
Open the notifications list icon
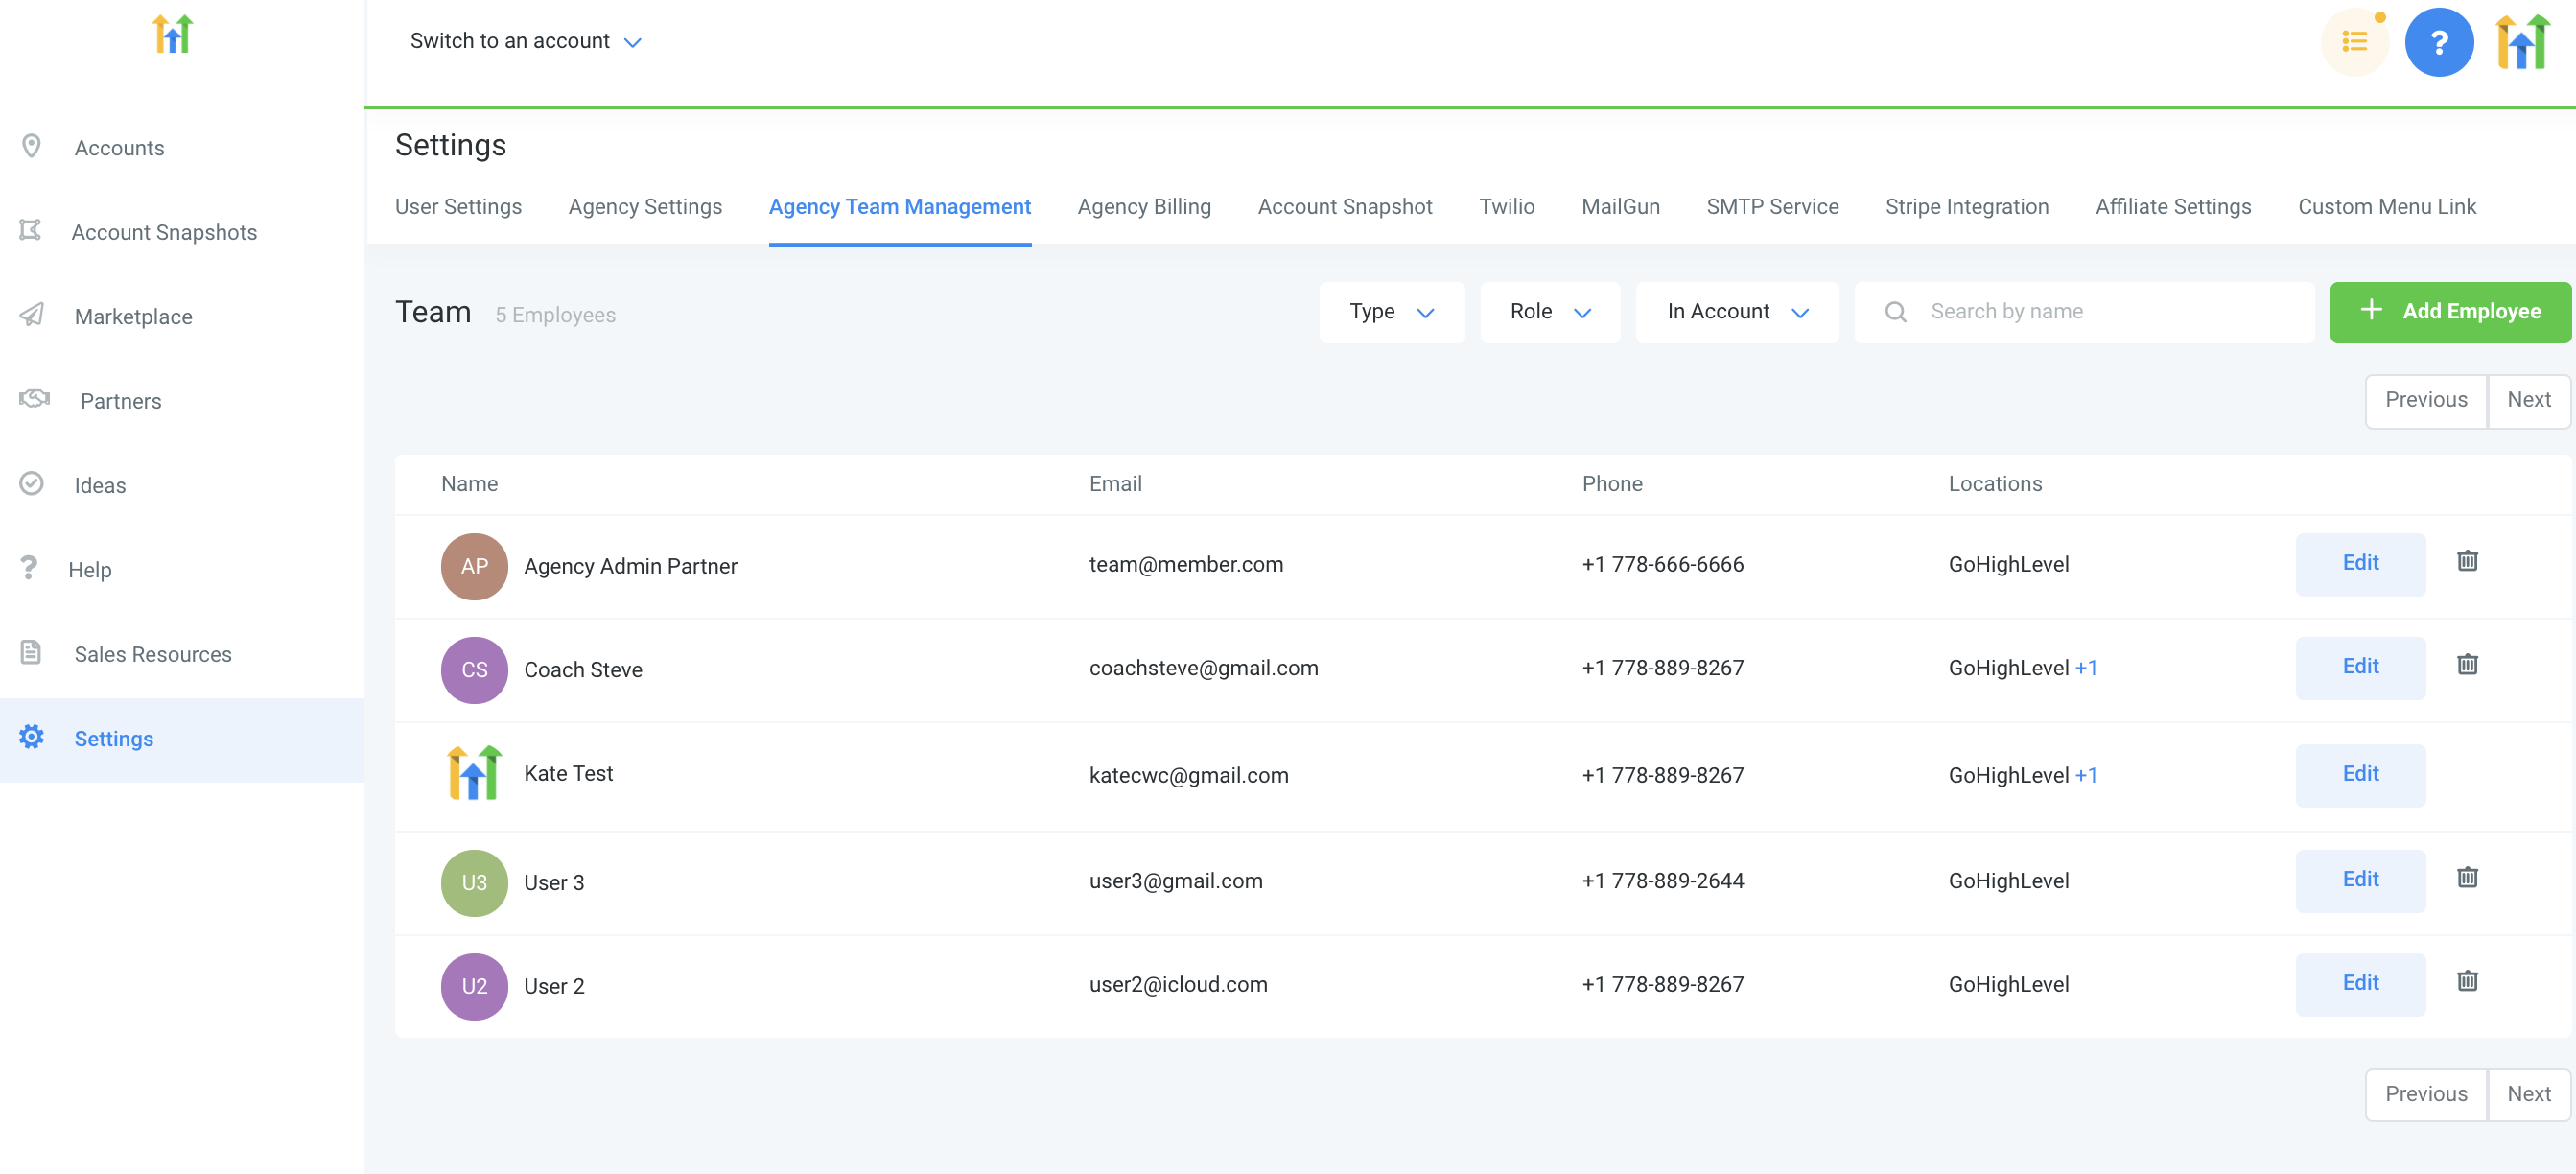tap(2354, 42)
